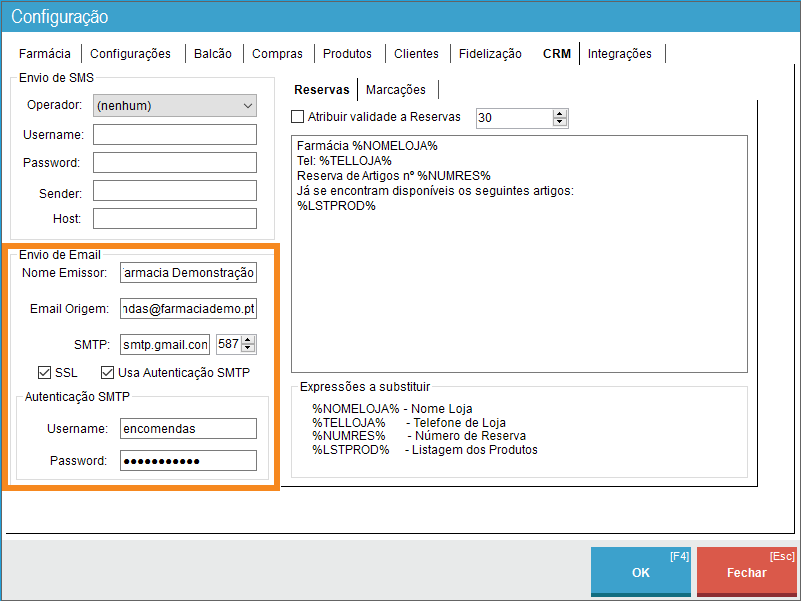Switch to the Marcações sub-tab
This screenshot has width=801, height=601.
(395, 90)
